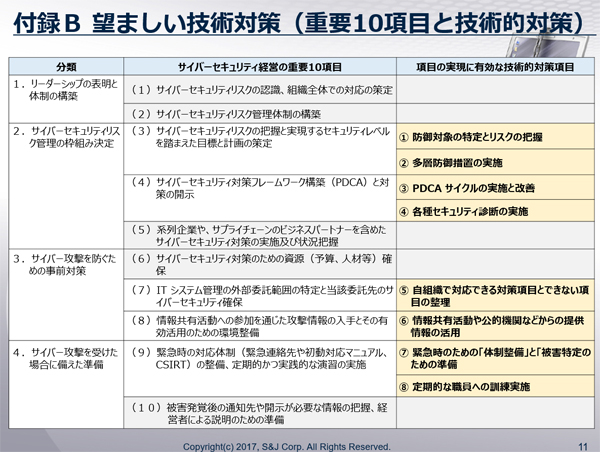The image size is (600, 452).
Task: Select the 'サイバーセキュリティ経営の重要10項目' column header
Action: tap(260, 67)
